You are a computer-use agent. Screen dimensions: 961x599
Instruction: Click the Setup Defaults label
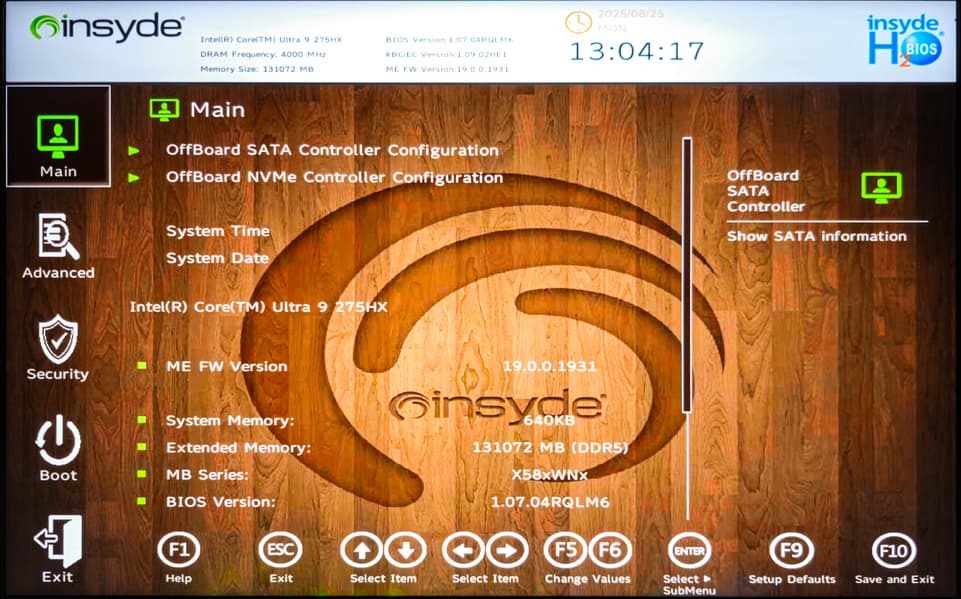[791, 579]
